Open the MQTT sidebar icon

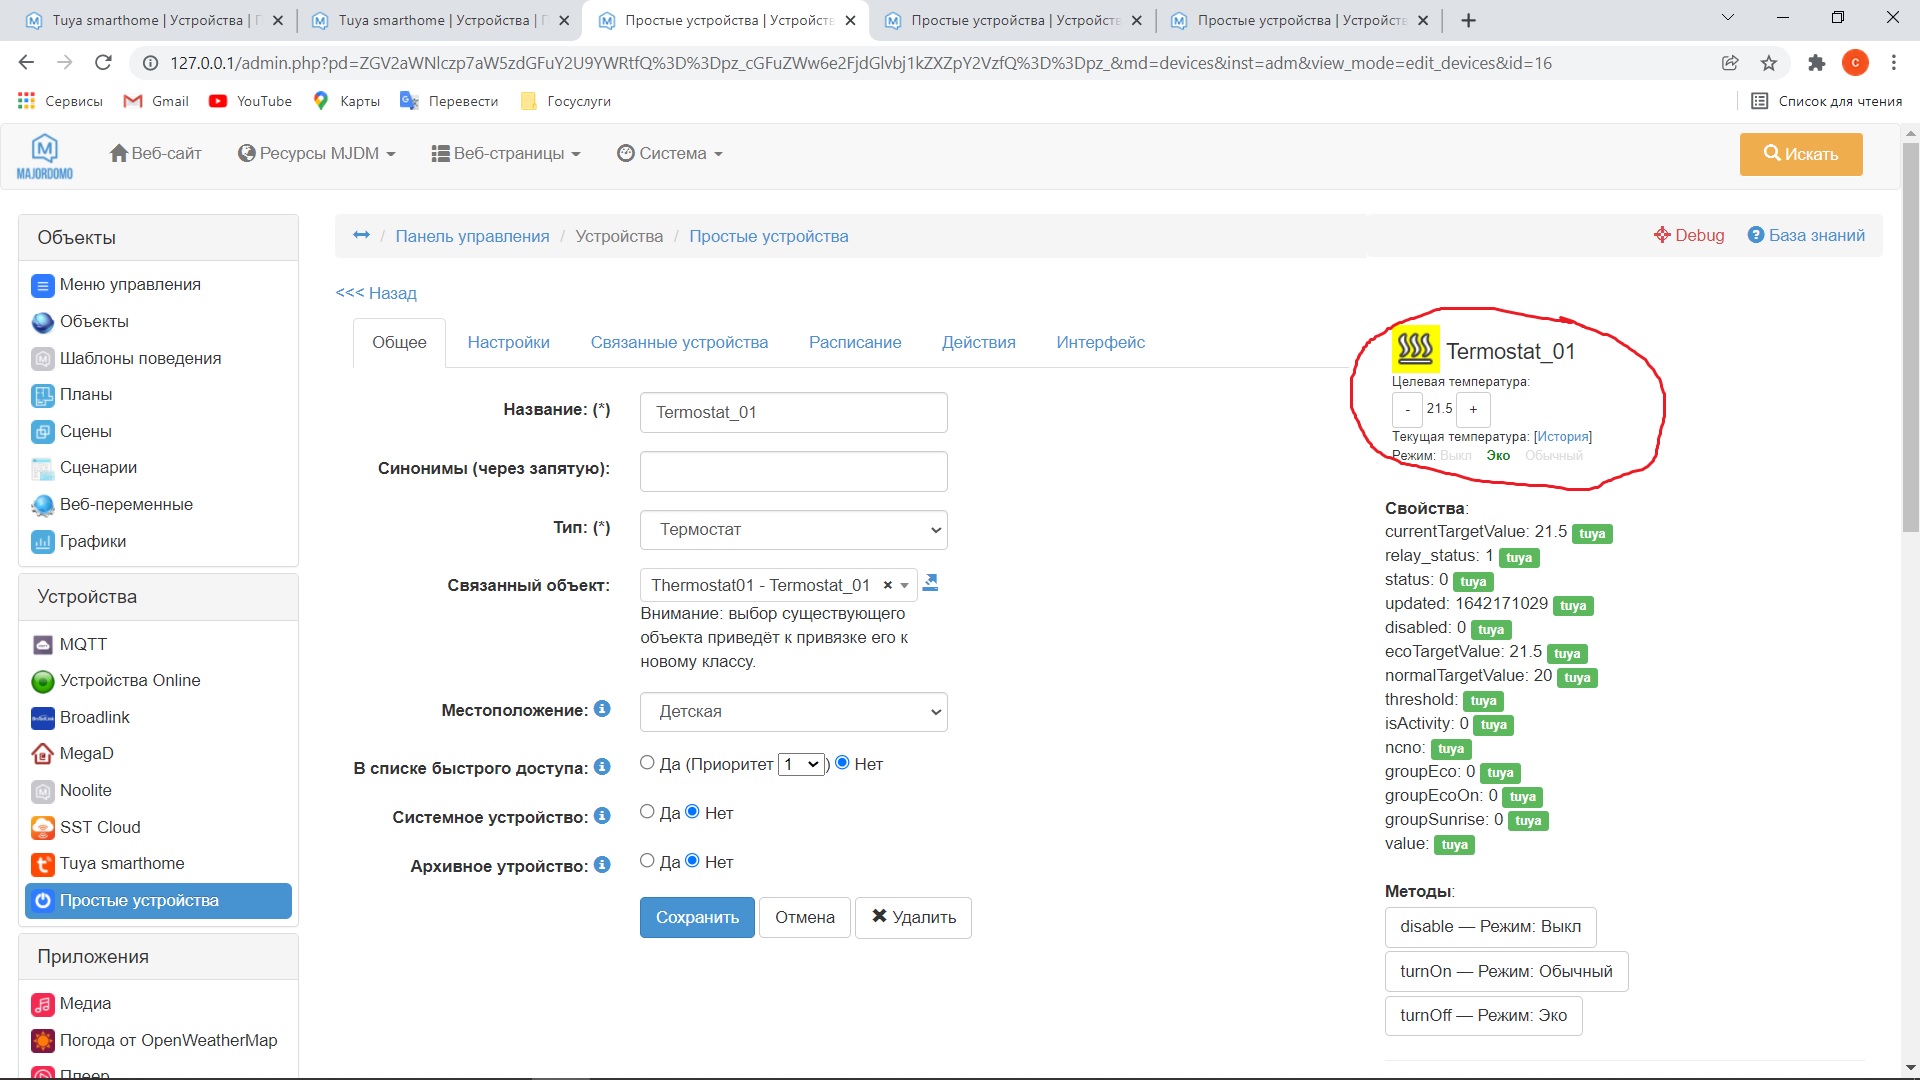[x=42, y=645]
